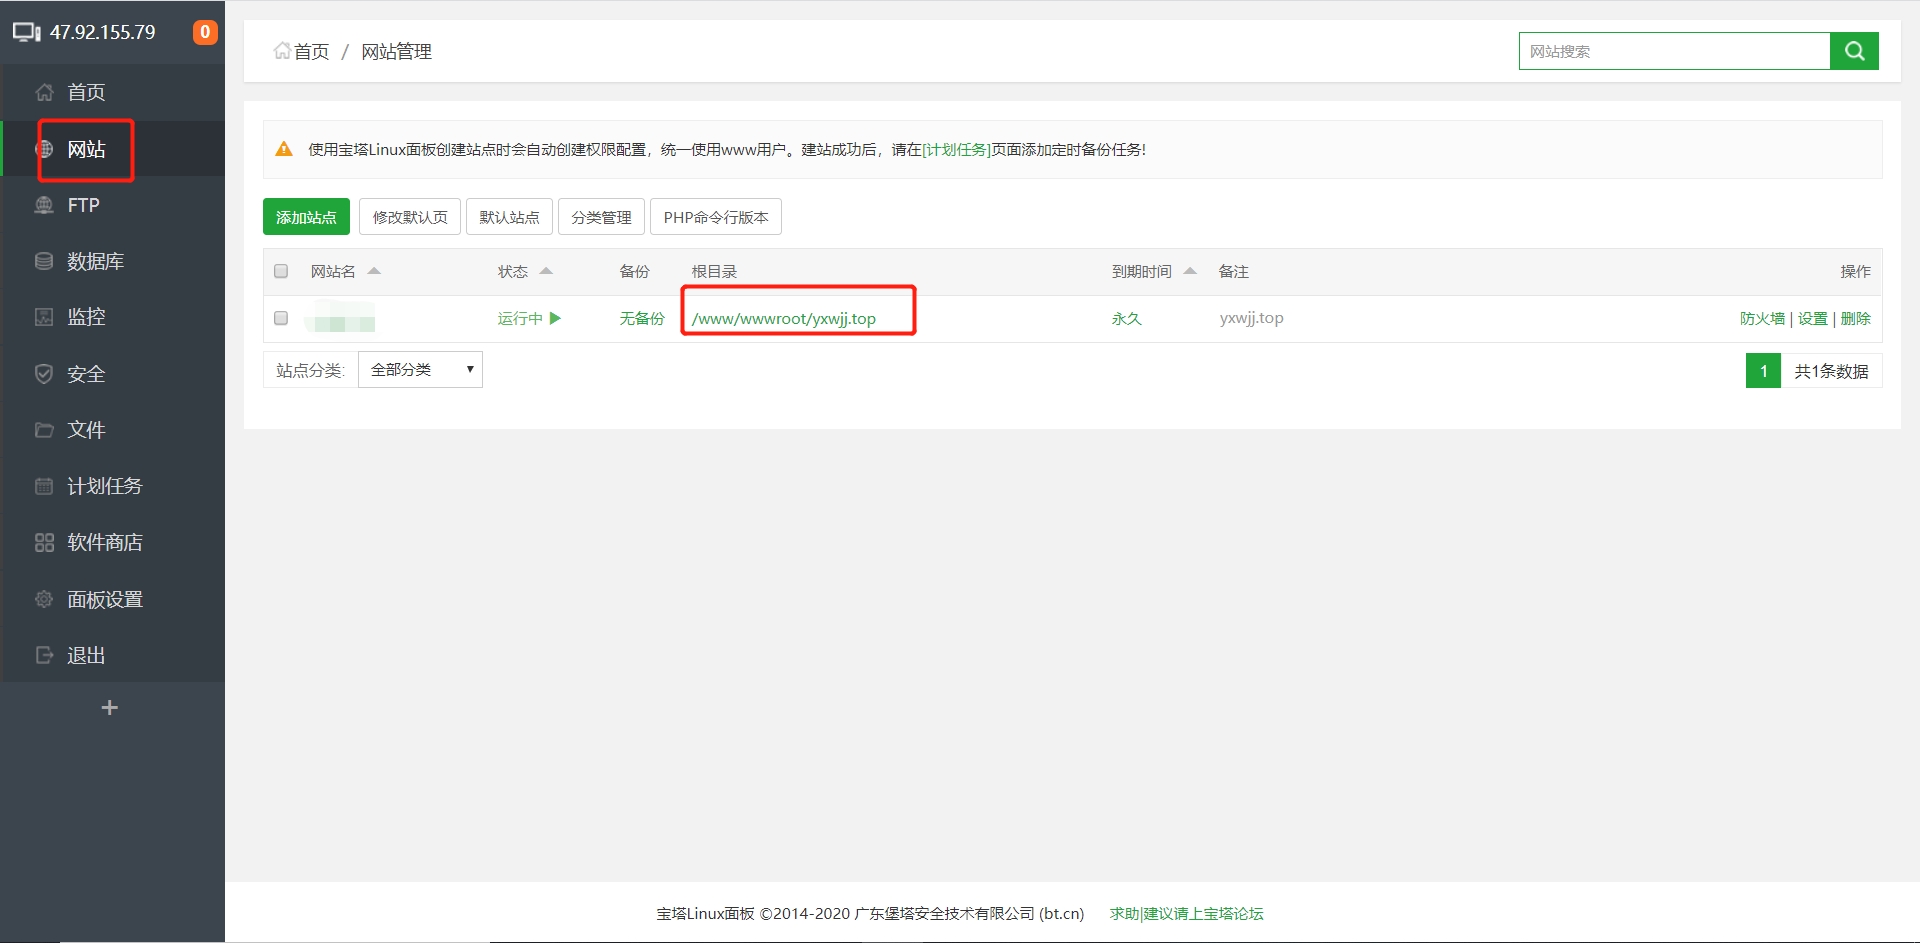
Task: Click the breadcrumb home icon
Action: (282, 50)
